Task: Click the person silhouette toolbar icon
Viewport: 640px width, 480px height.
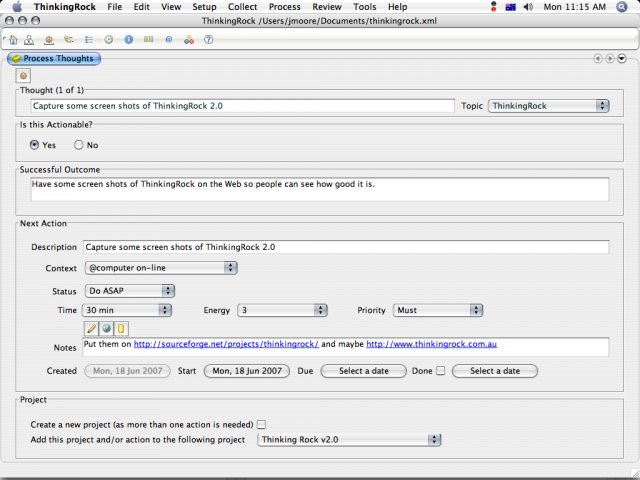Action: (29, 40)
